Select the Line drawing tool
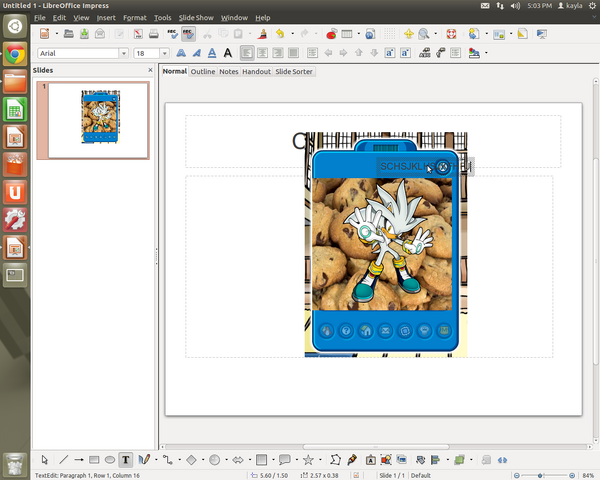Viewport: 600px width, 480px height. [x=64, y=460]
